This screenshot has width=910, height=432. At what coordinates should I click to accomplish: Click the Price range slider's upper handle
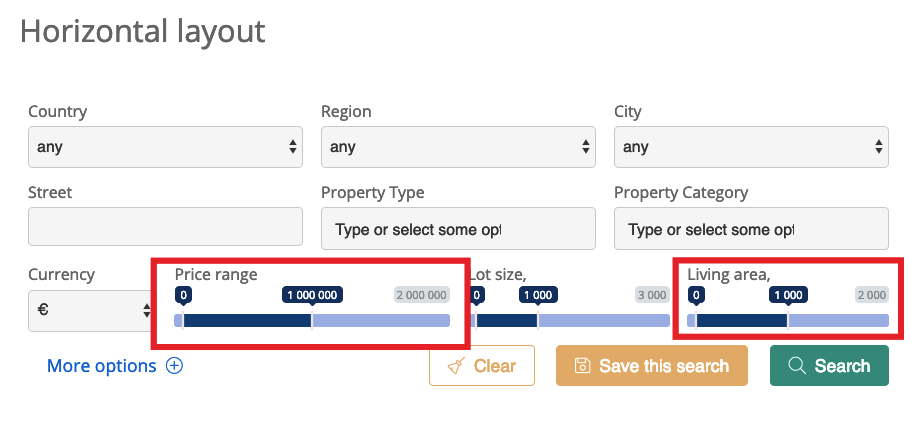(x=312, y=321)
